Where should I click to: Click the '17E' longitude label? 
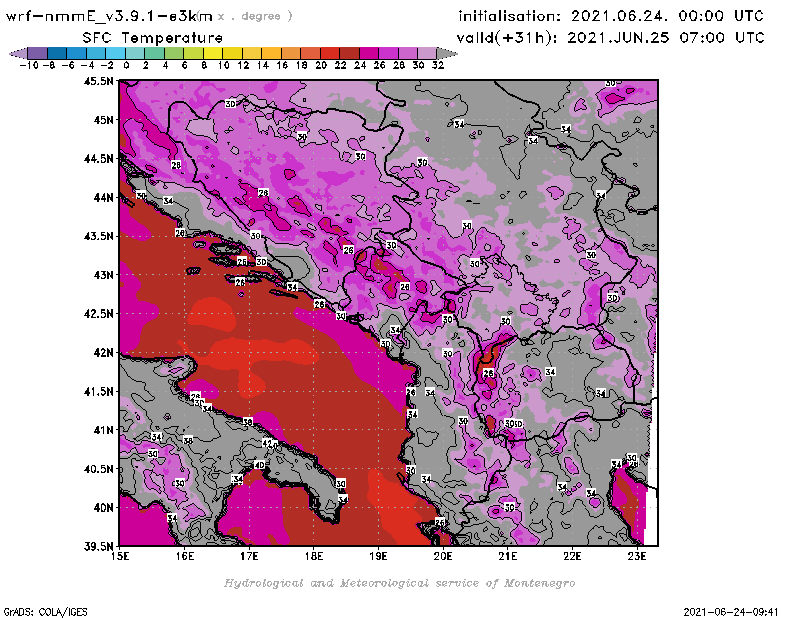[249, 556]
